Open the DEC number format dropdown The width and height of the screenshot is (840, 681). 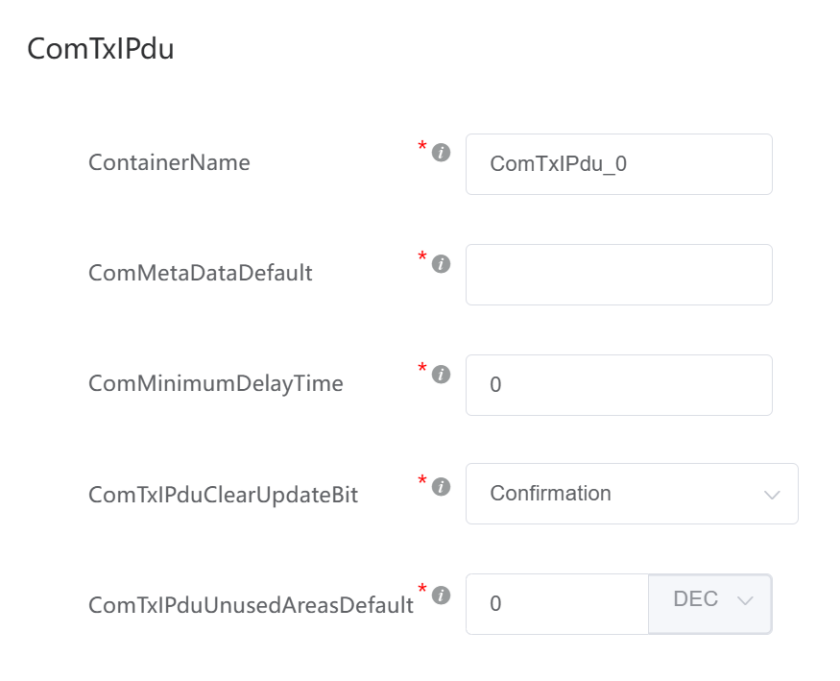point(710,604)
